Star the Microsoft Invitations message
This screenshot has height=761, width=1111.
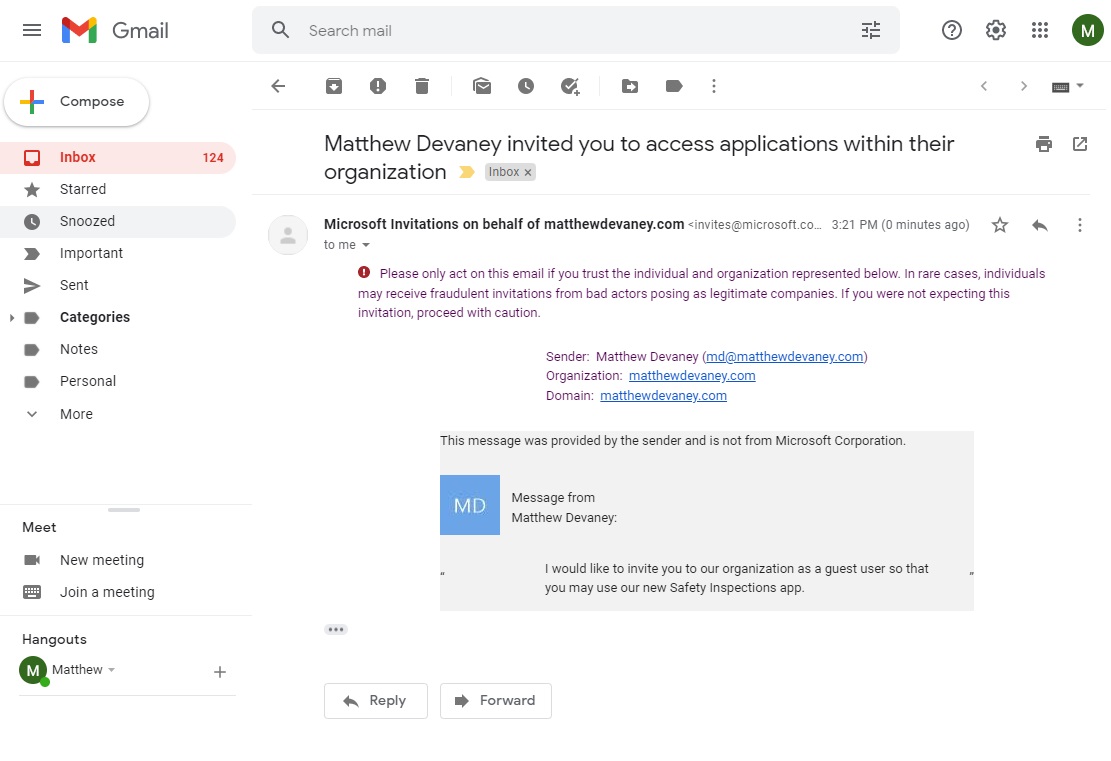999,225
